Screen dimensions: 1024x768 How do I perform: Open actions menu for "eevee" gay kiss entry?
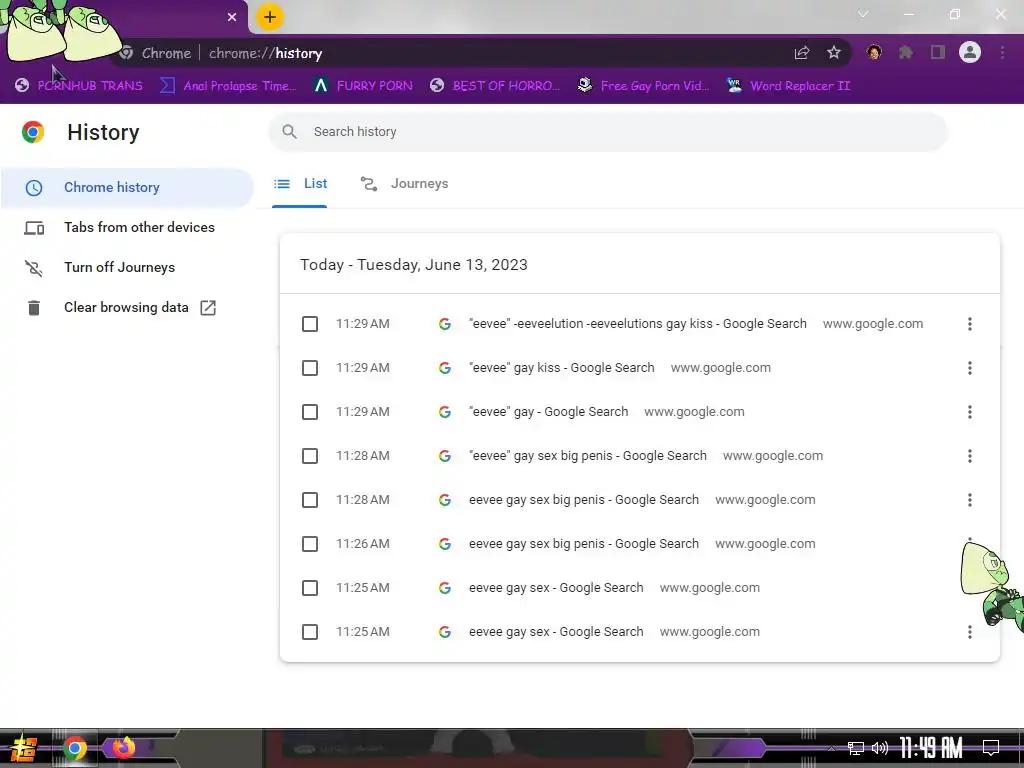(970, 368)
